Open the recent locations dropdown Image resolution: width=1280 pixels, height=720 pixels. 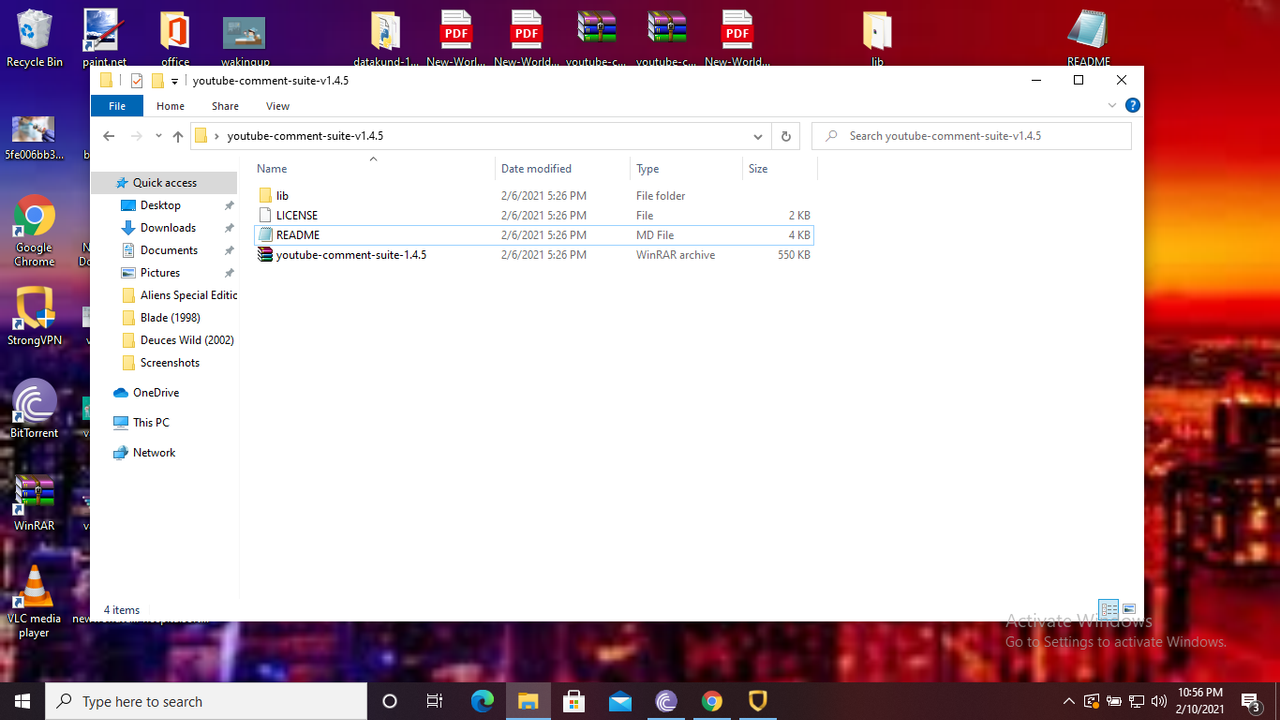coord(157,136)
